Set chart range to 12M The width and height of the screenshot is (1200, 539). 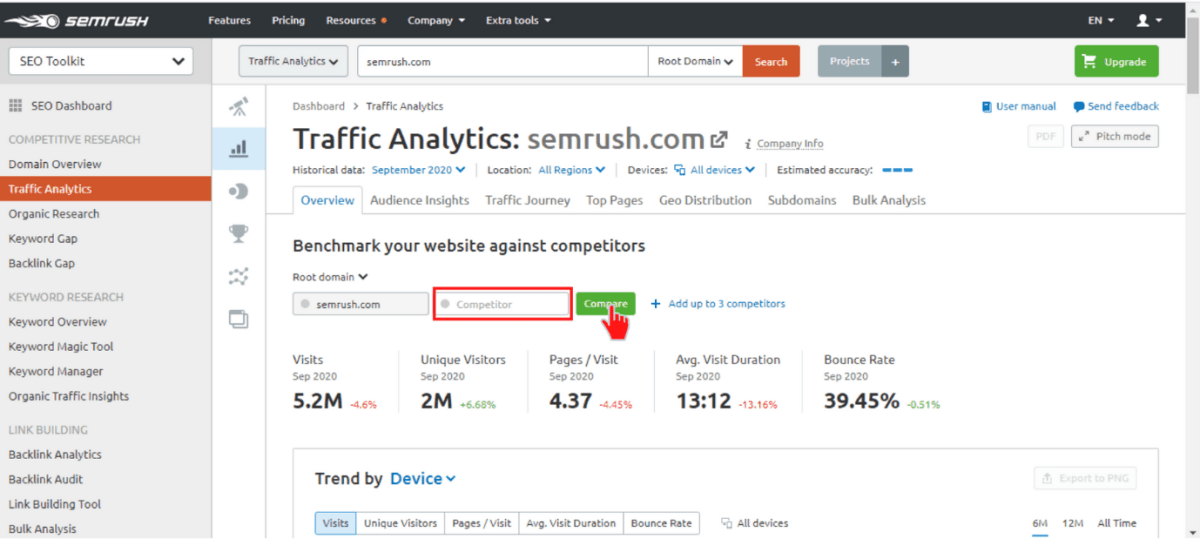click(x=1073, y=523)
